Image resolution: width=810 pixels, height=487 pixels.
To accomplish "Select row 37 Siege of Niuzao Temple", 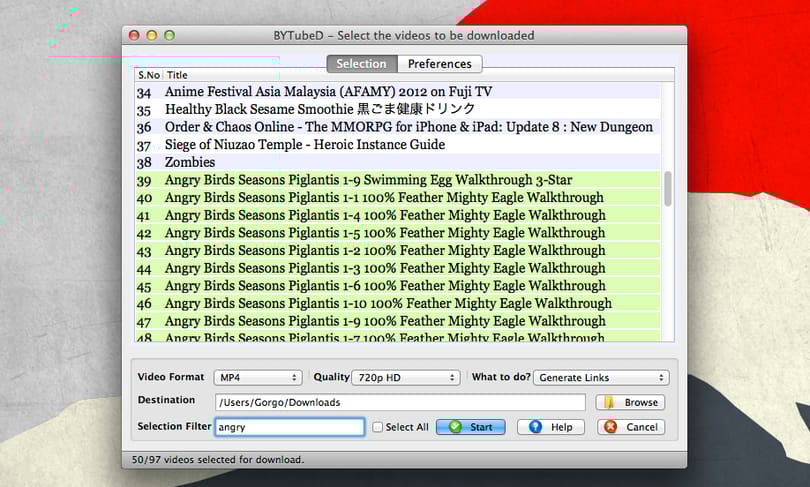I will (398, 145).
